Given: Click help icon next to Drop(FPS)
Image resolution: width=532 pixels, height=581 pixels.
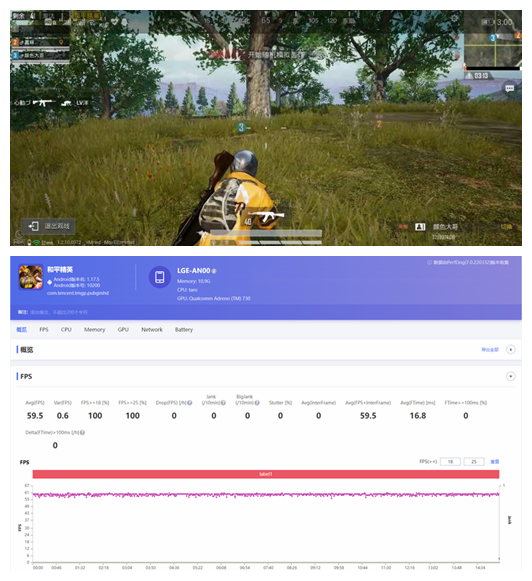Looking at the screenshot, I should [190, 403].
